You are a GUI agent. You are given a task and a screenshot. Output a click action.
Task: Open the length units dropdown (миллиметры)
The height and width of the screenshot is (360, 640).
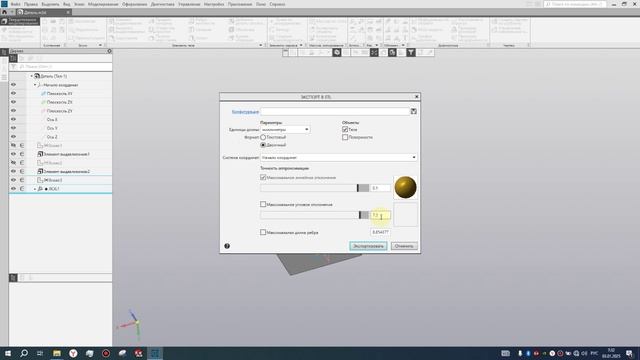(285, 129)
